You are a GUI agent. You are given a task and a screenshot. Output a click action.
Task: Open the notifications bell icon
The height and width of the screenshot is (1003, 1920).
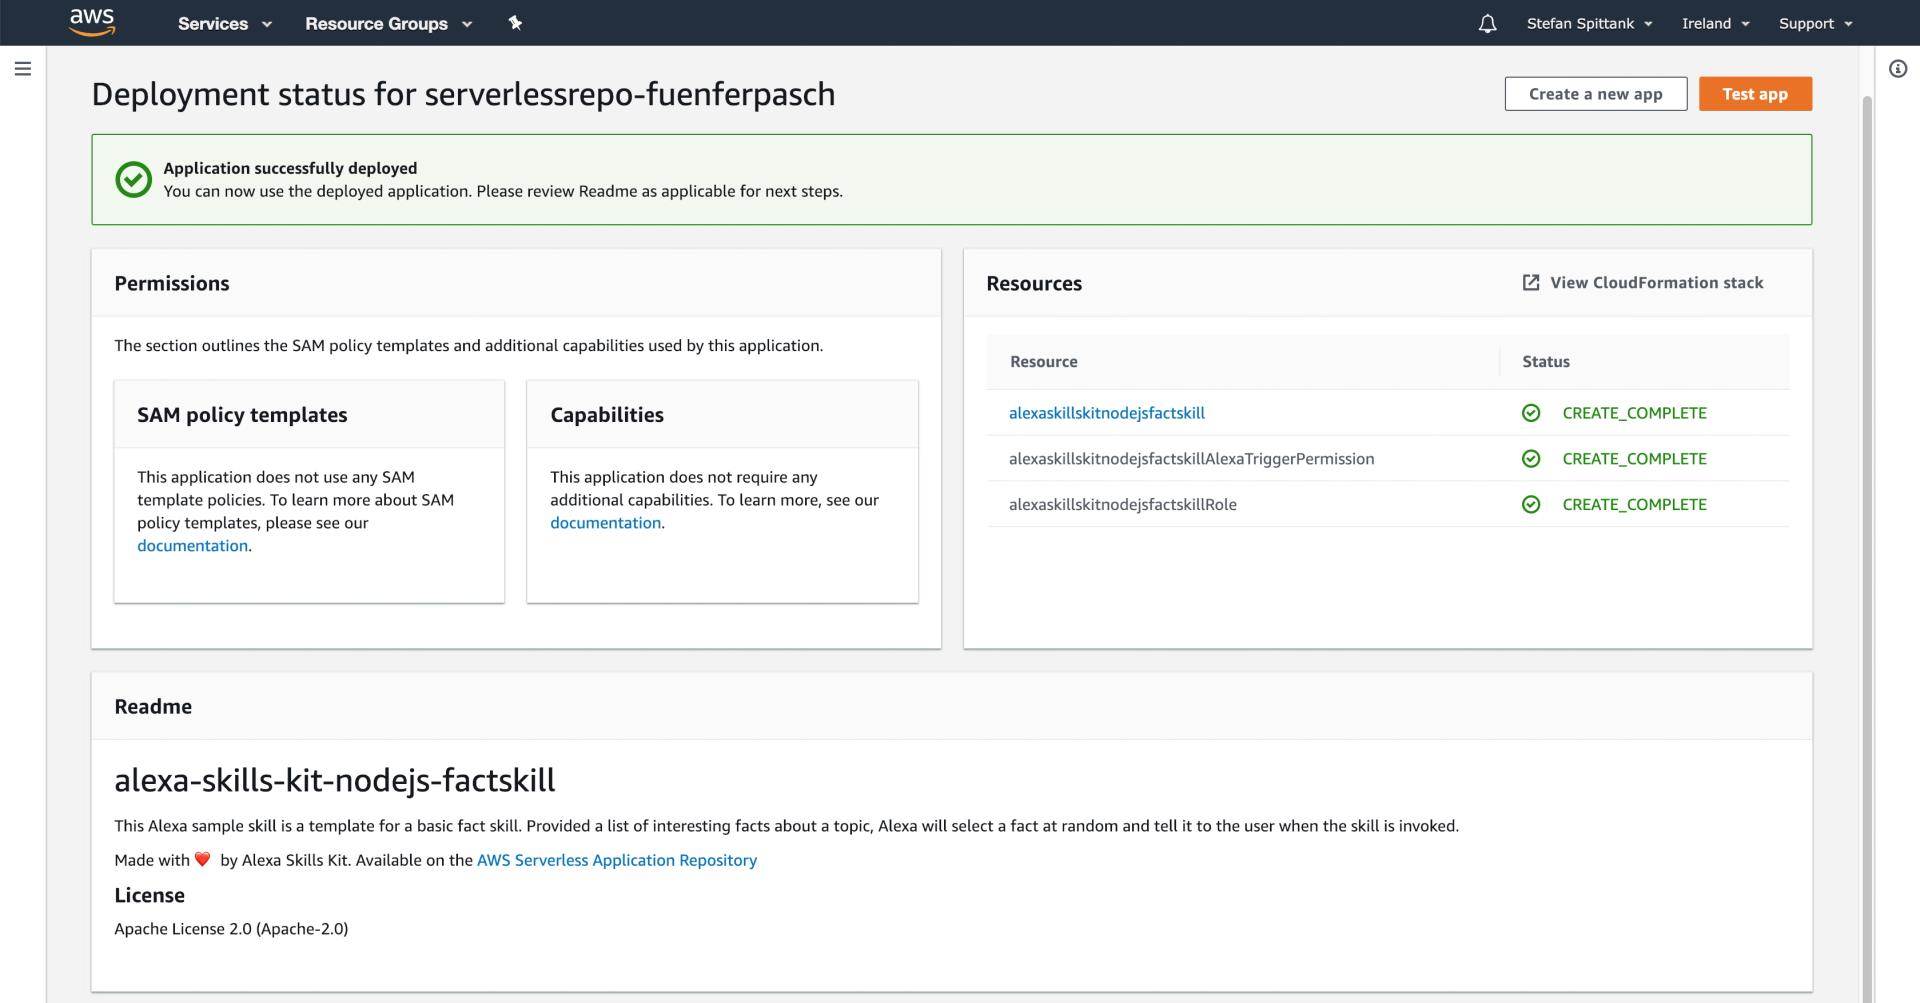point(1487,24)
